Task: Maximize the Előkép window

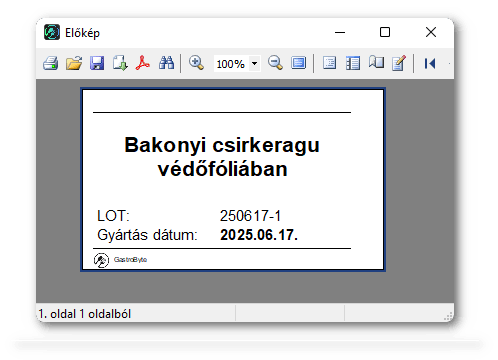Action: click(385, 32)
